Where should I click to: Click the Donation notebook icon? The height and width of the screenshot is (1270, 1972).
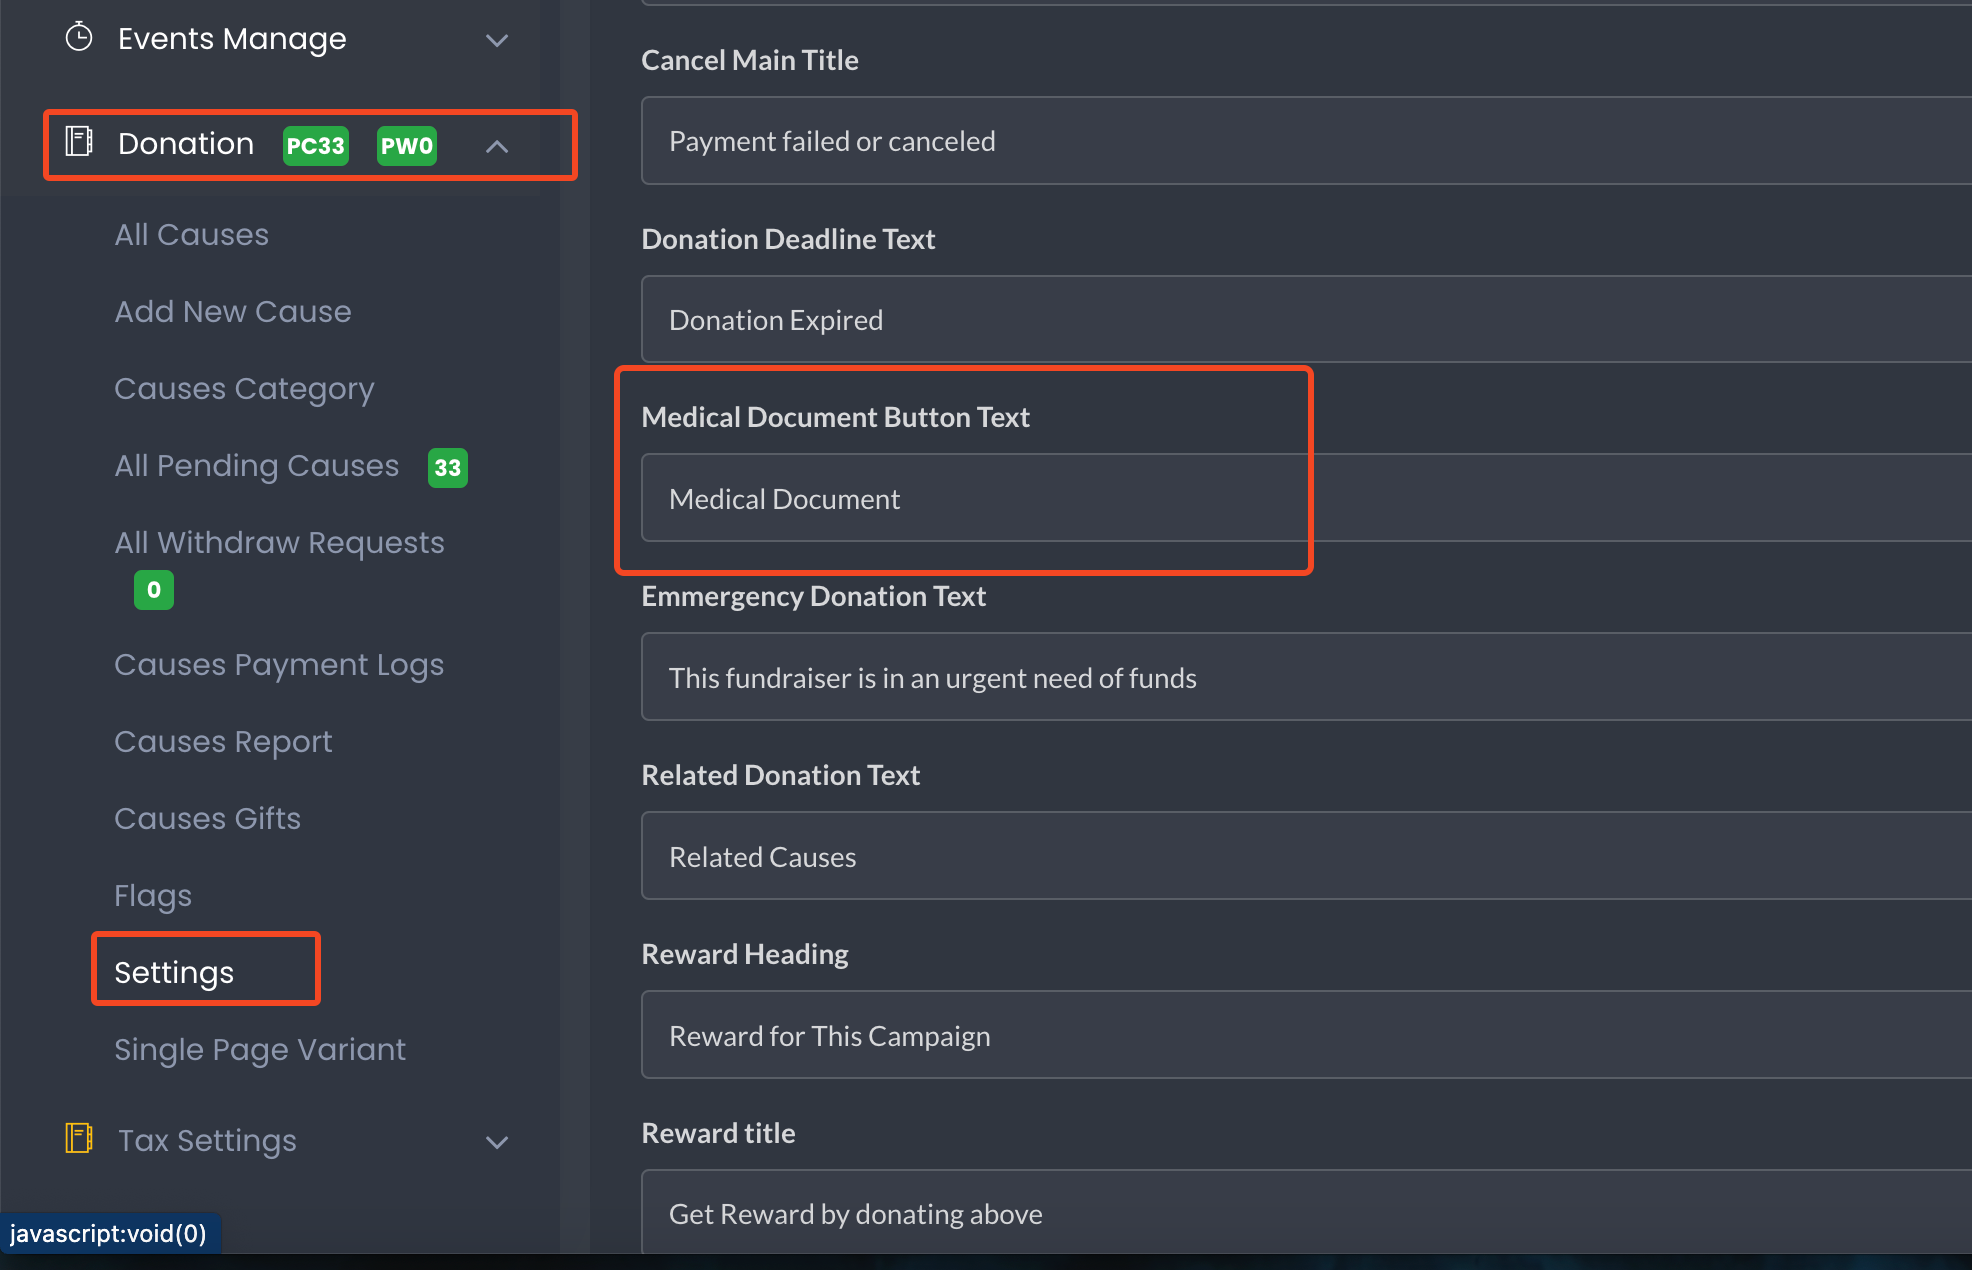tap(79, 142)
